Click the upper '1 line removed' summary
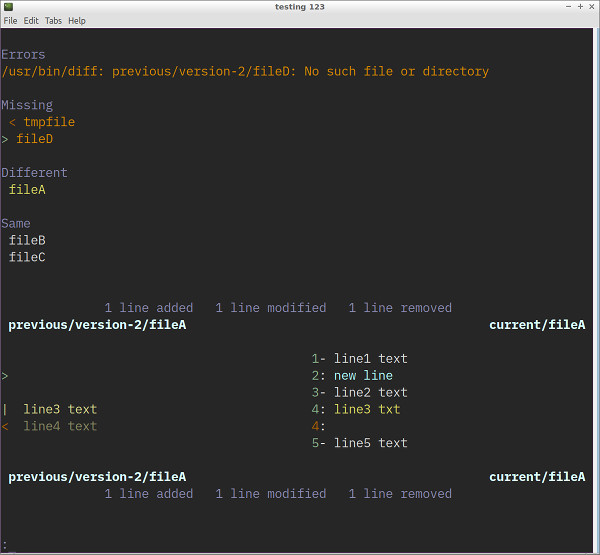Image resolution: width=600 pixels, height=555 pixels. point(400,308)
